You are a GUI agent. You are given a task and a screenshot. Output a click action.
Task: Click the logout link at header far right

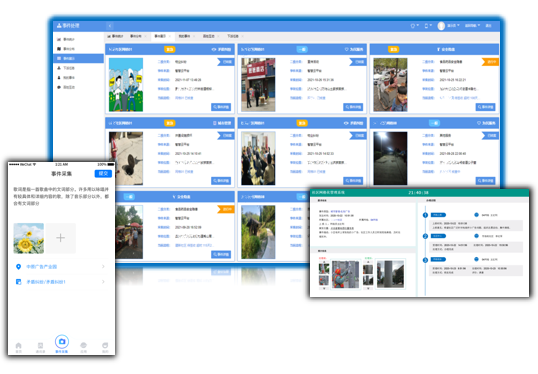[x=489, y=26]
